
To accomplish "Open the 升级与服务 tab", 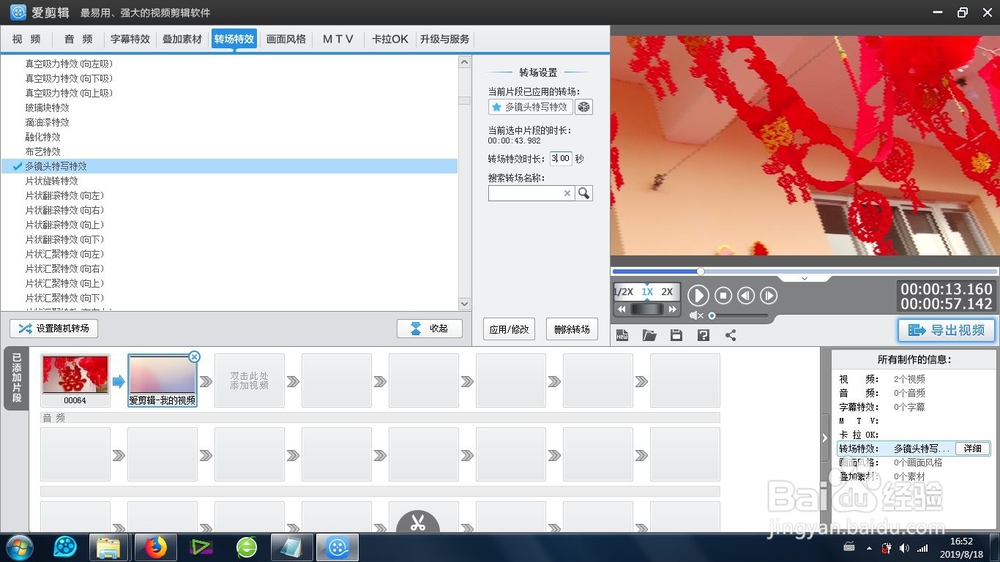I will point(445,39).
